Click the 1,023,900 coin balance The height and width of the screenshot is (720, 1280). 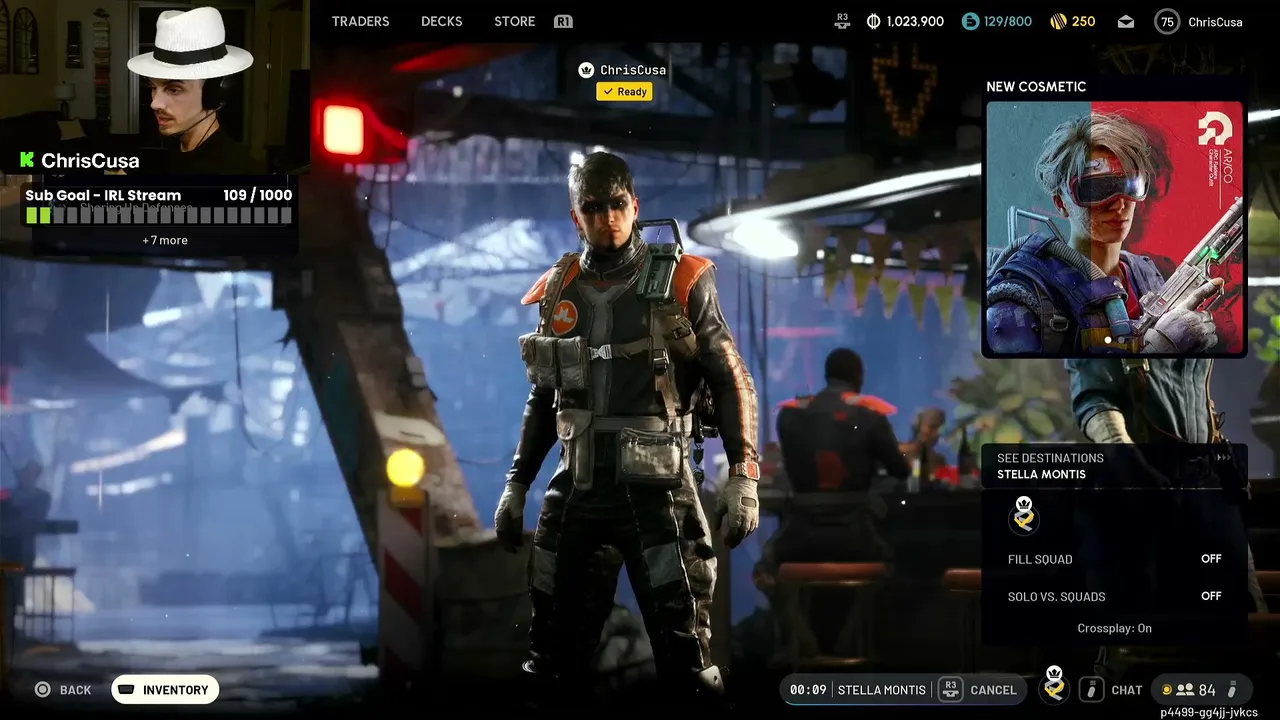[x=915, y=21]
